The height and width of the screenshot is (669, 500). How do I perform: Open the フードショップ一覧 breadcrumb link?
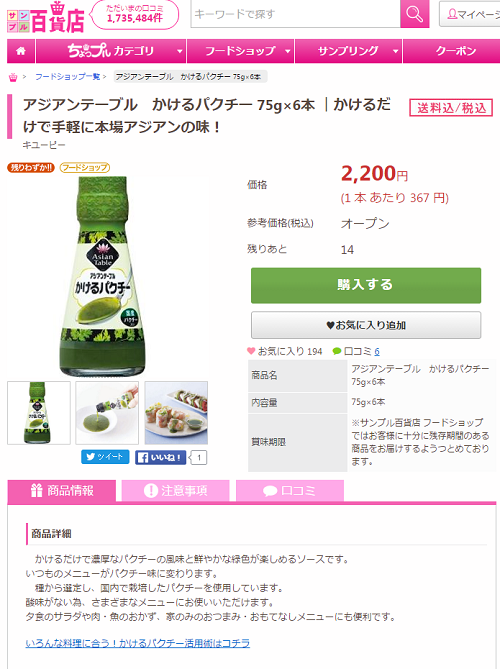[x=67, y=77]
